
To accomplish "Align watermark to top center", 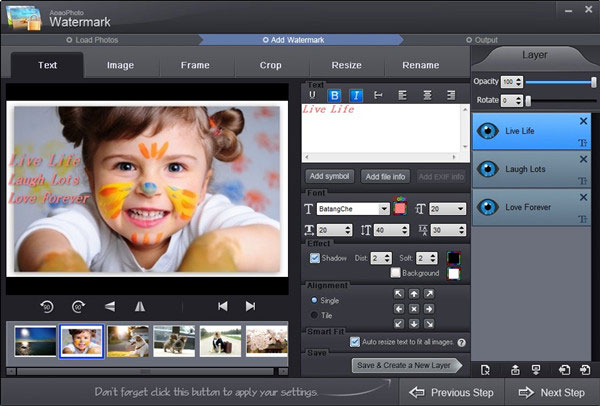I will click(x=414, y=294).
